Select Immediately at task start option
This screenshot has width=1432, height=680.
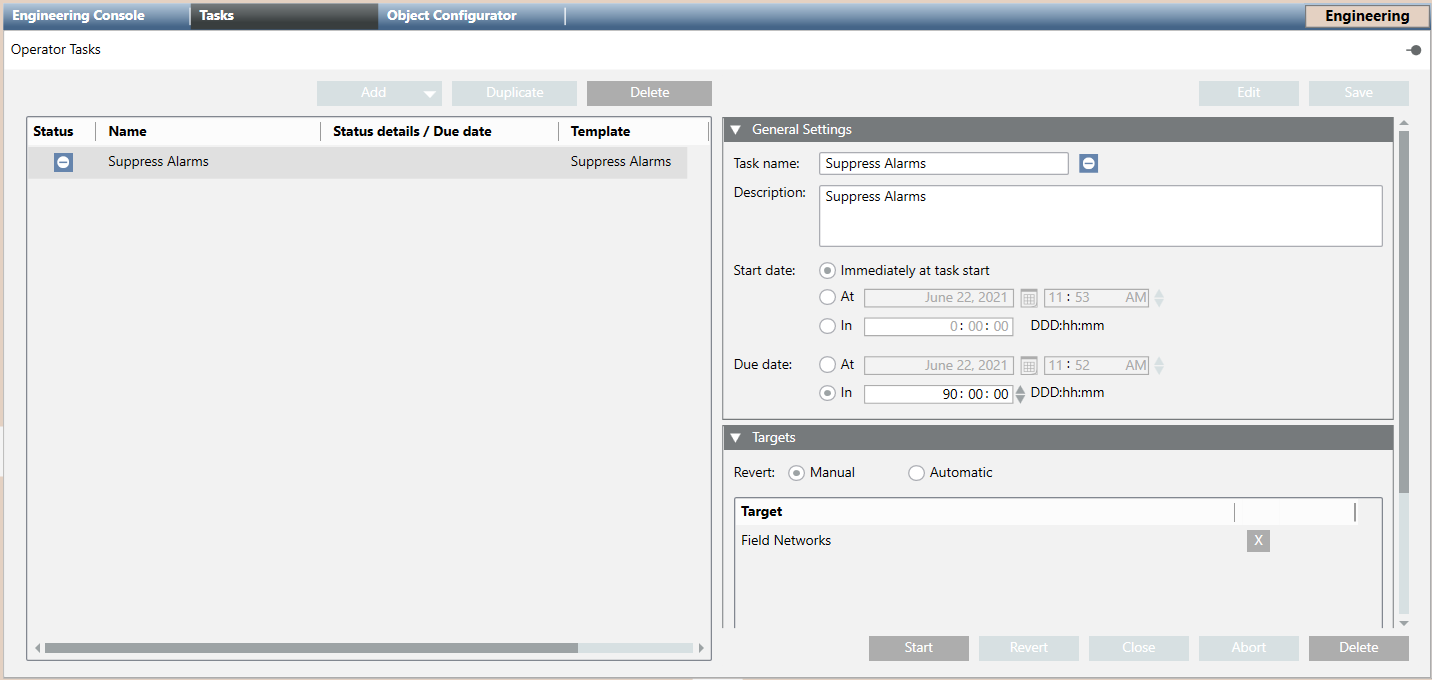point(827,270)
